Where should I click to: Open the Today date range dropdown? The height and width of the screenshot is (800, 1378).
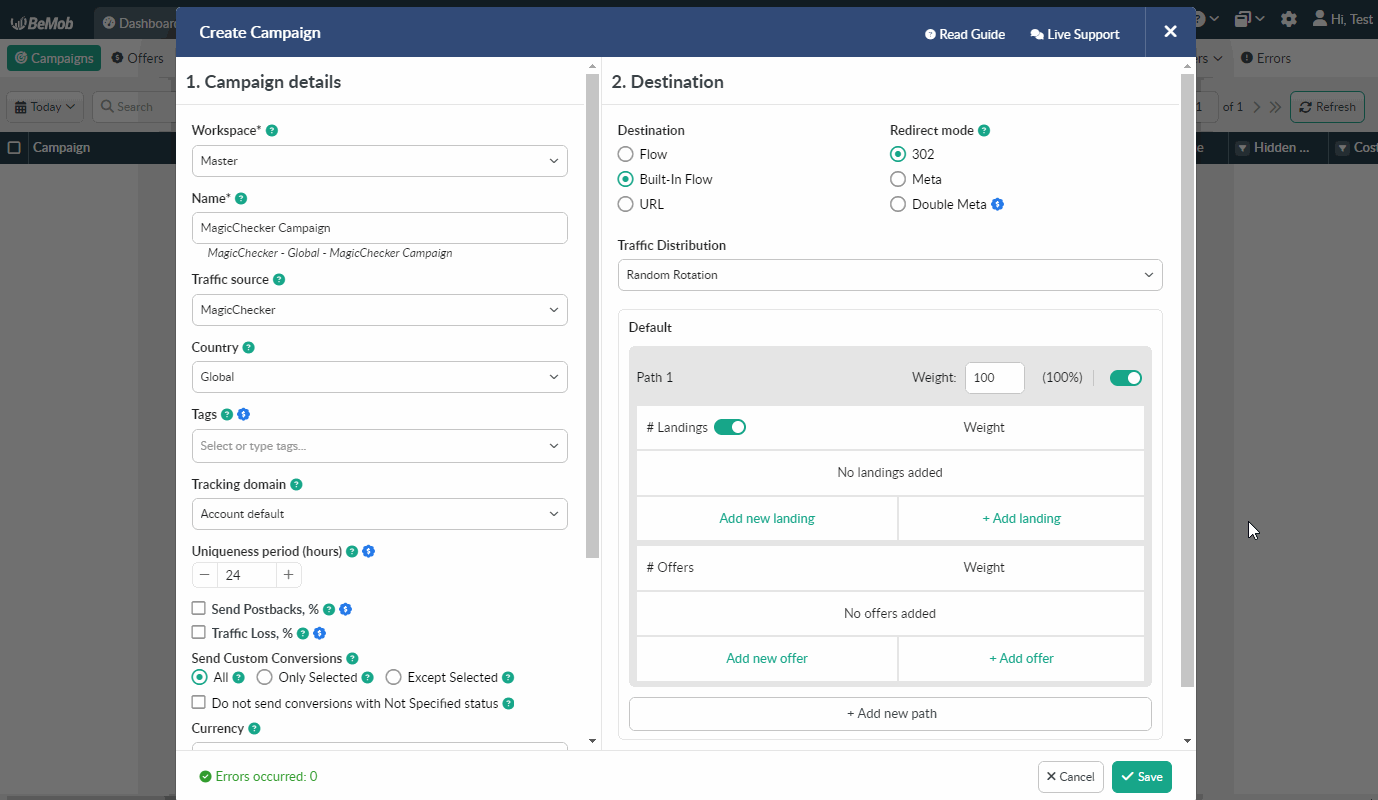pyautogui.click(x=46, y=107)
